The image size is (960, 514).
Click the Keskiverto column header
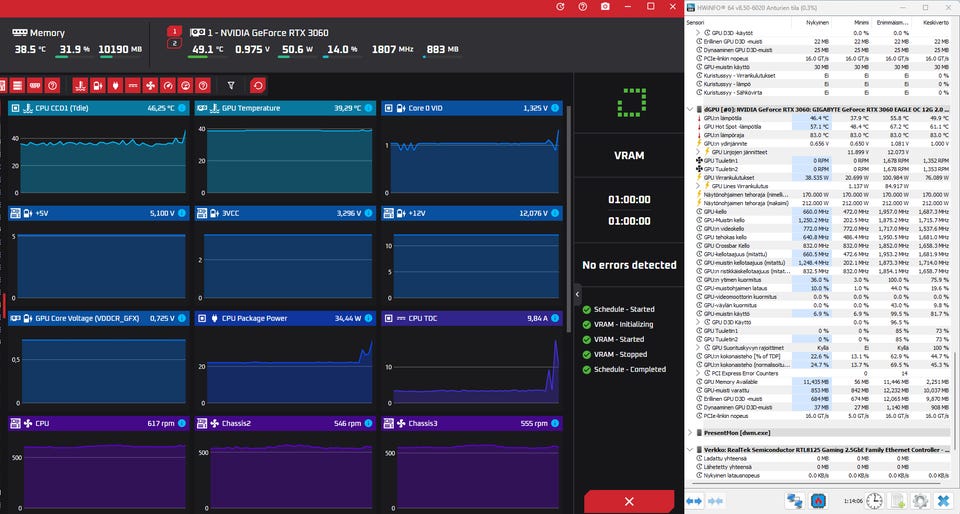[931, 23]
